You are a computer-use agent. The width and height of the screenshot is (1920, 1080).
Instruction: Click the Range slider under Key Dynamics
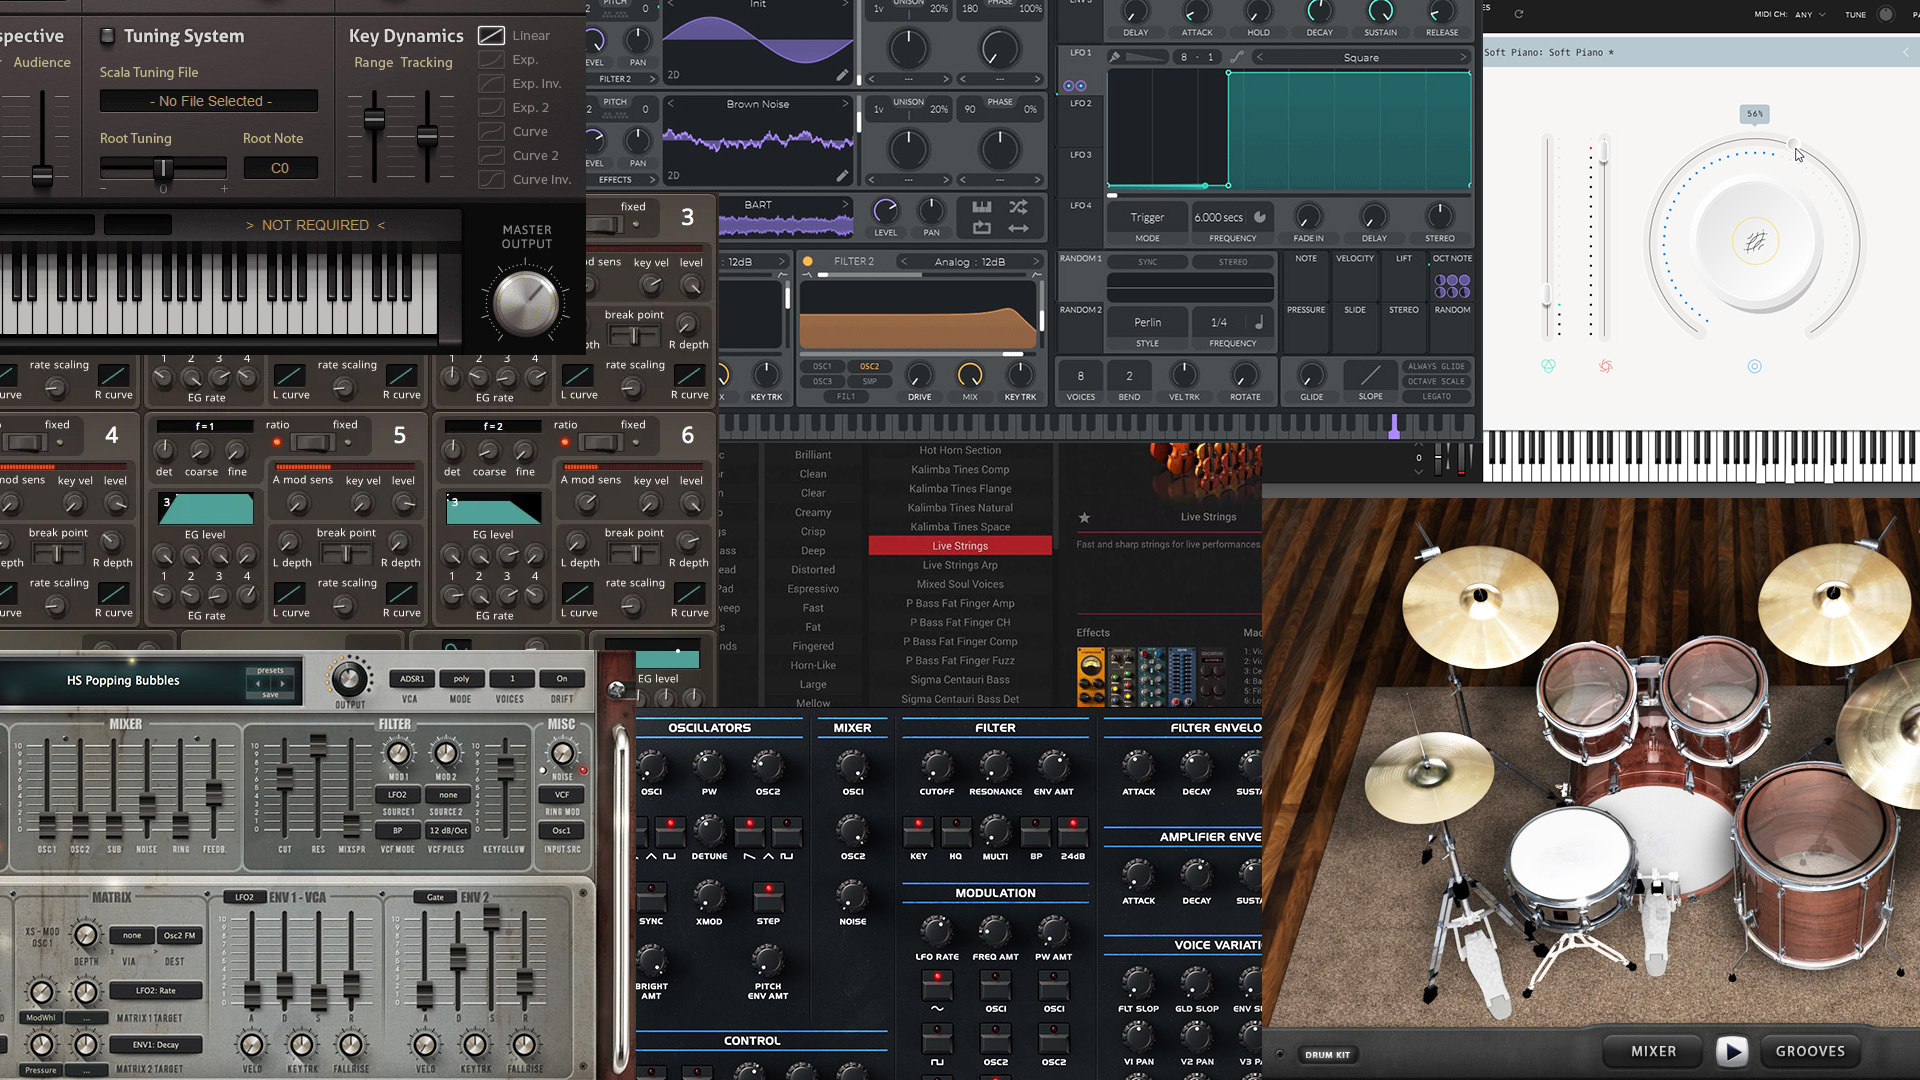pos(374,120)
